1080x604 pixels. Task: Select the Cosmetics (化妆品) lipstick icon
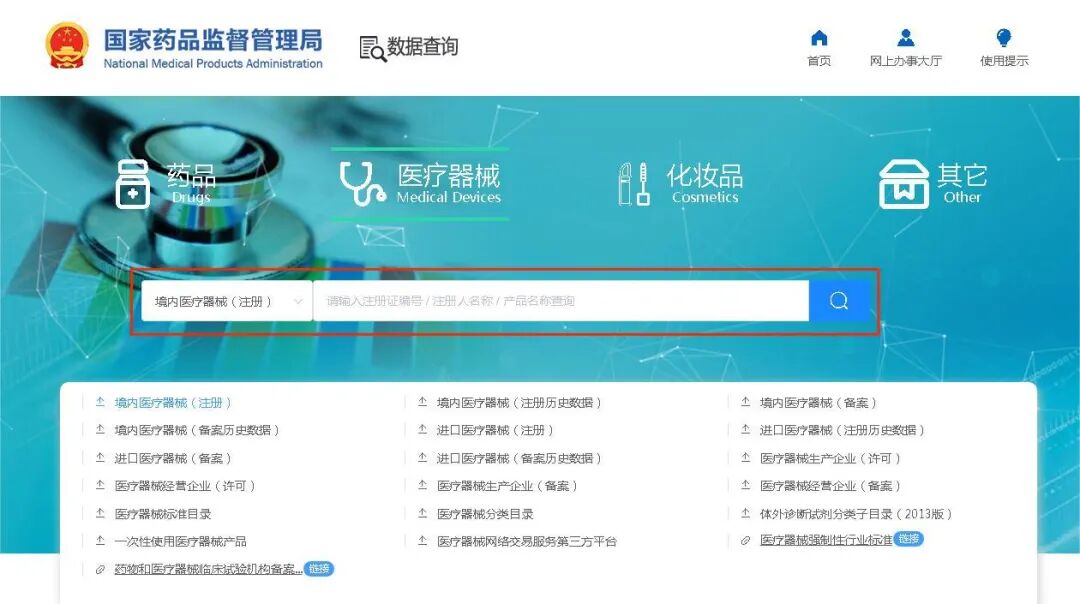631,181
